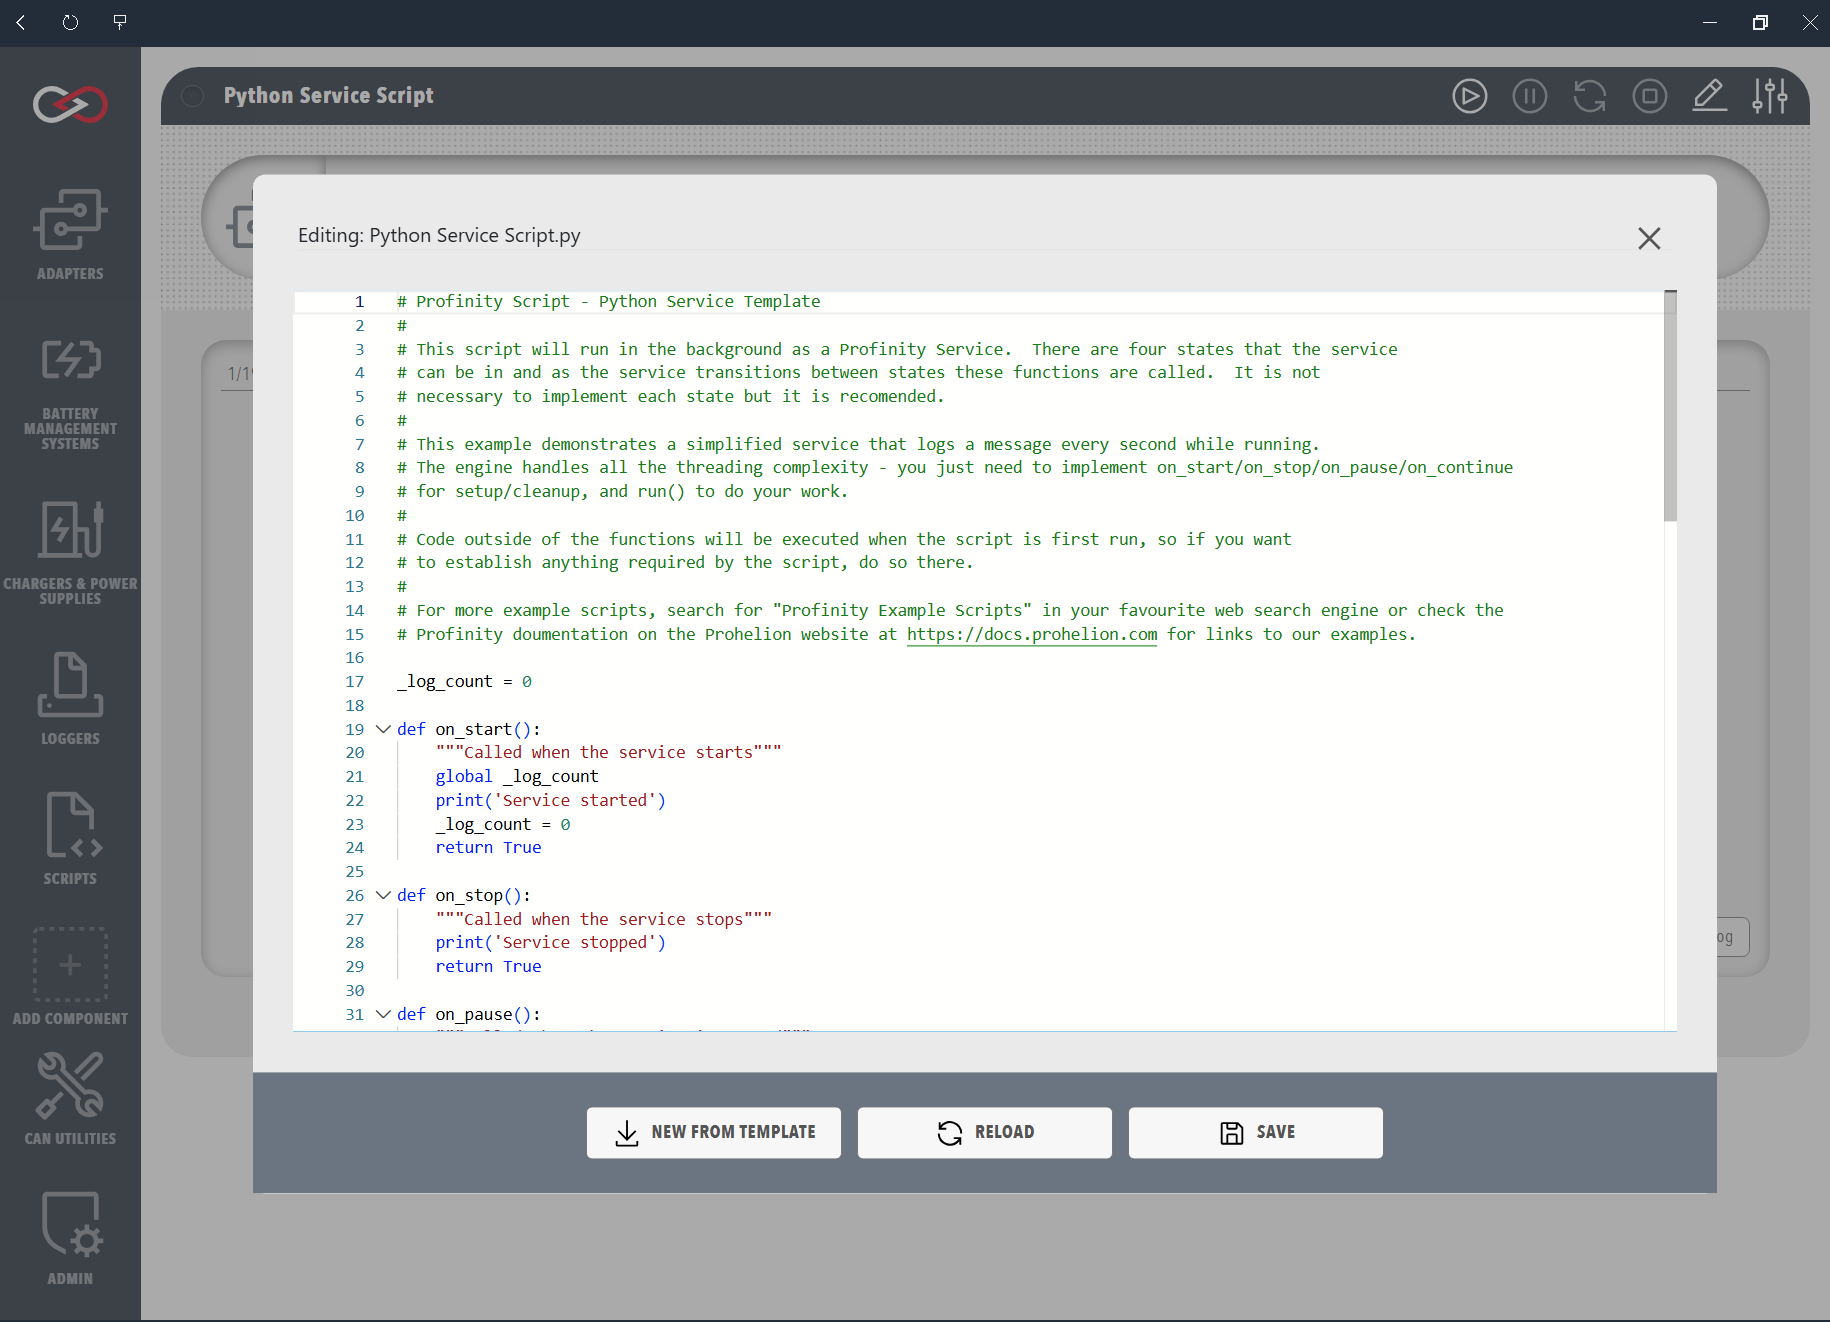Open Chargers & Power Supplies
Viewport: 1830px width, 1322px height.
click(70, 545)
